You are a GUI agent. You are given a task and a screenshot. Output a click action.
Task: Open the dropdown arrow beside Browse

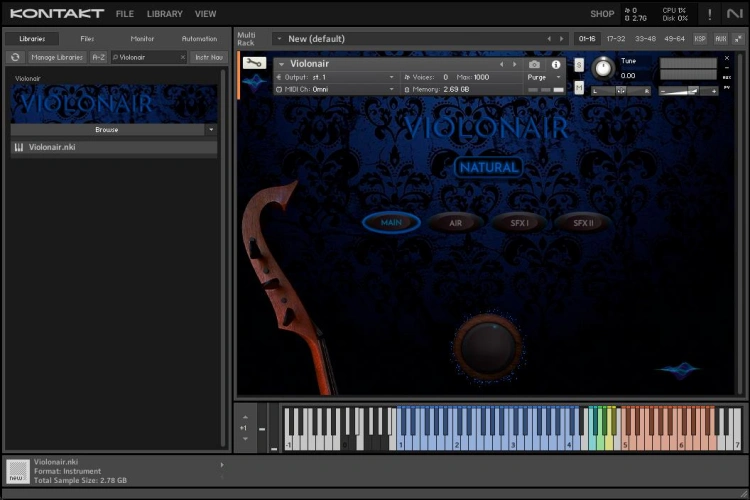[x=211, y=130]
